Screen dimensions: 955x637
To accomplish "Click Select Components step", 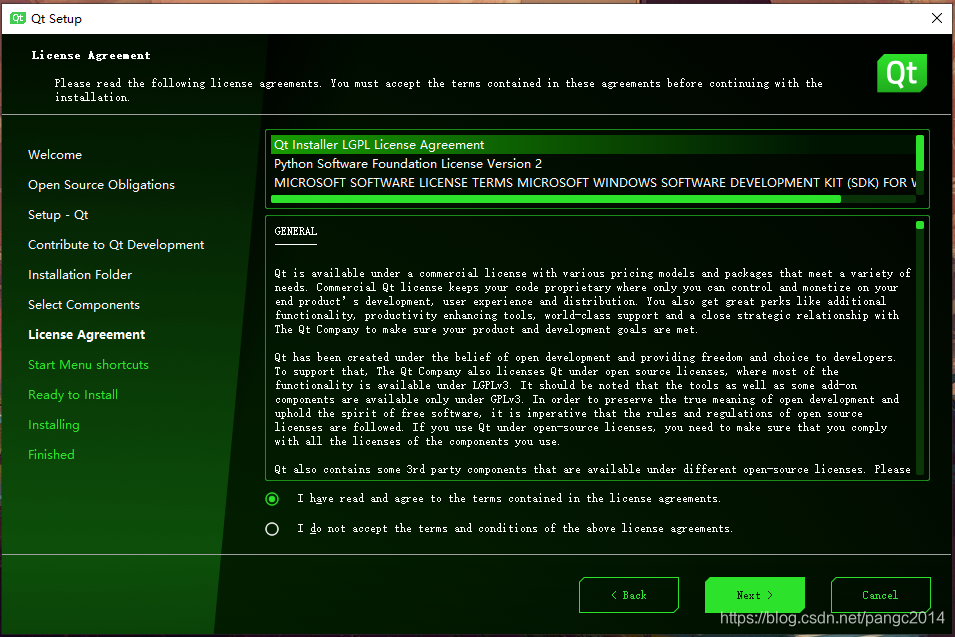I will point(83,304).
